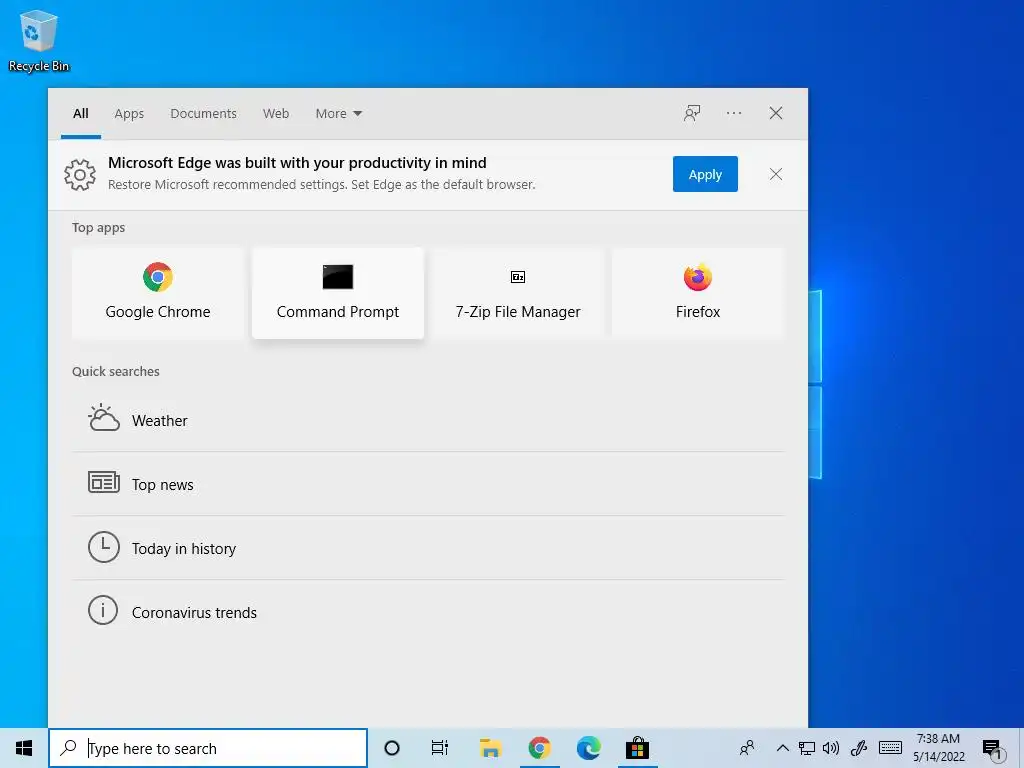Open Coronavirus trends quick search
This screenshot has width=1024, height=768.
(428, 612)
